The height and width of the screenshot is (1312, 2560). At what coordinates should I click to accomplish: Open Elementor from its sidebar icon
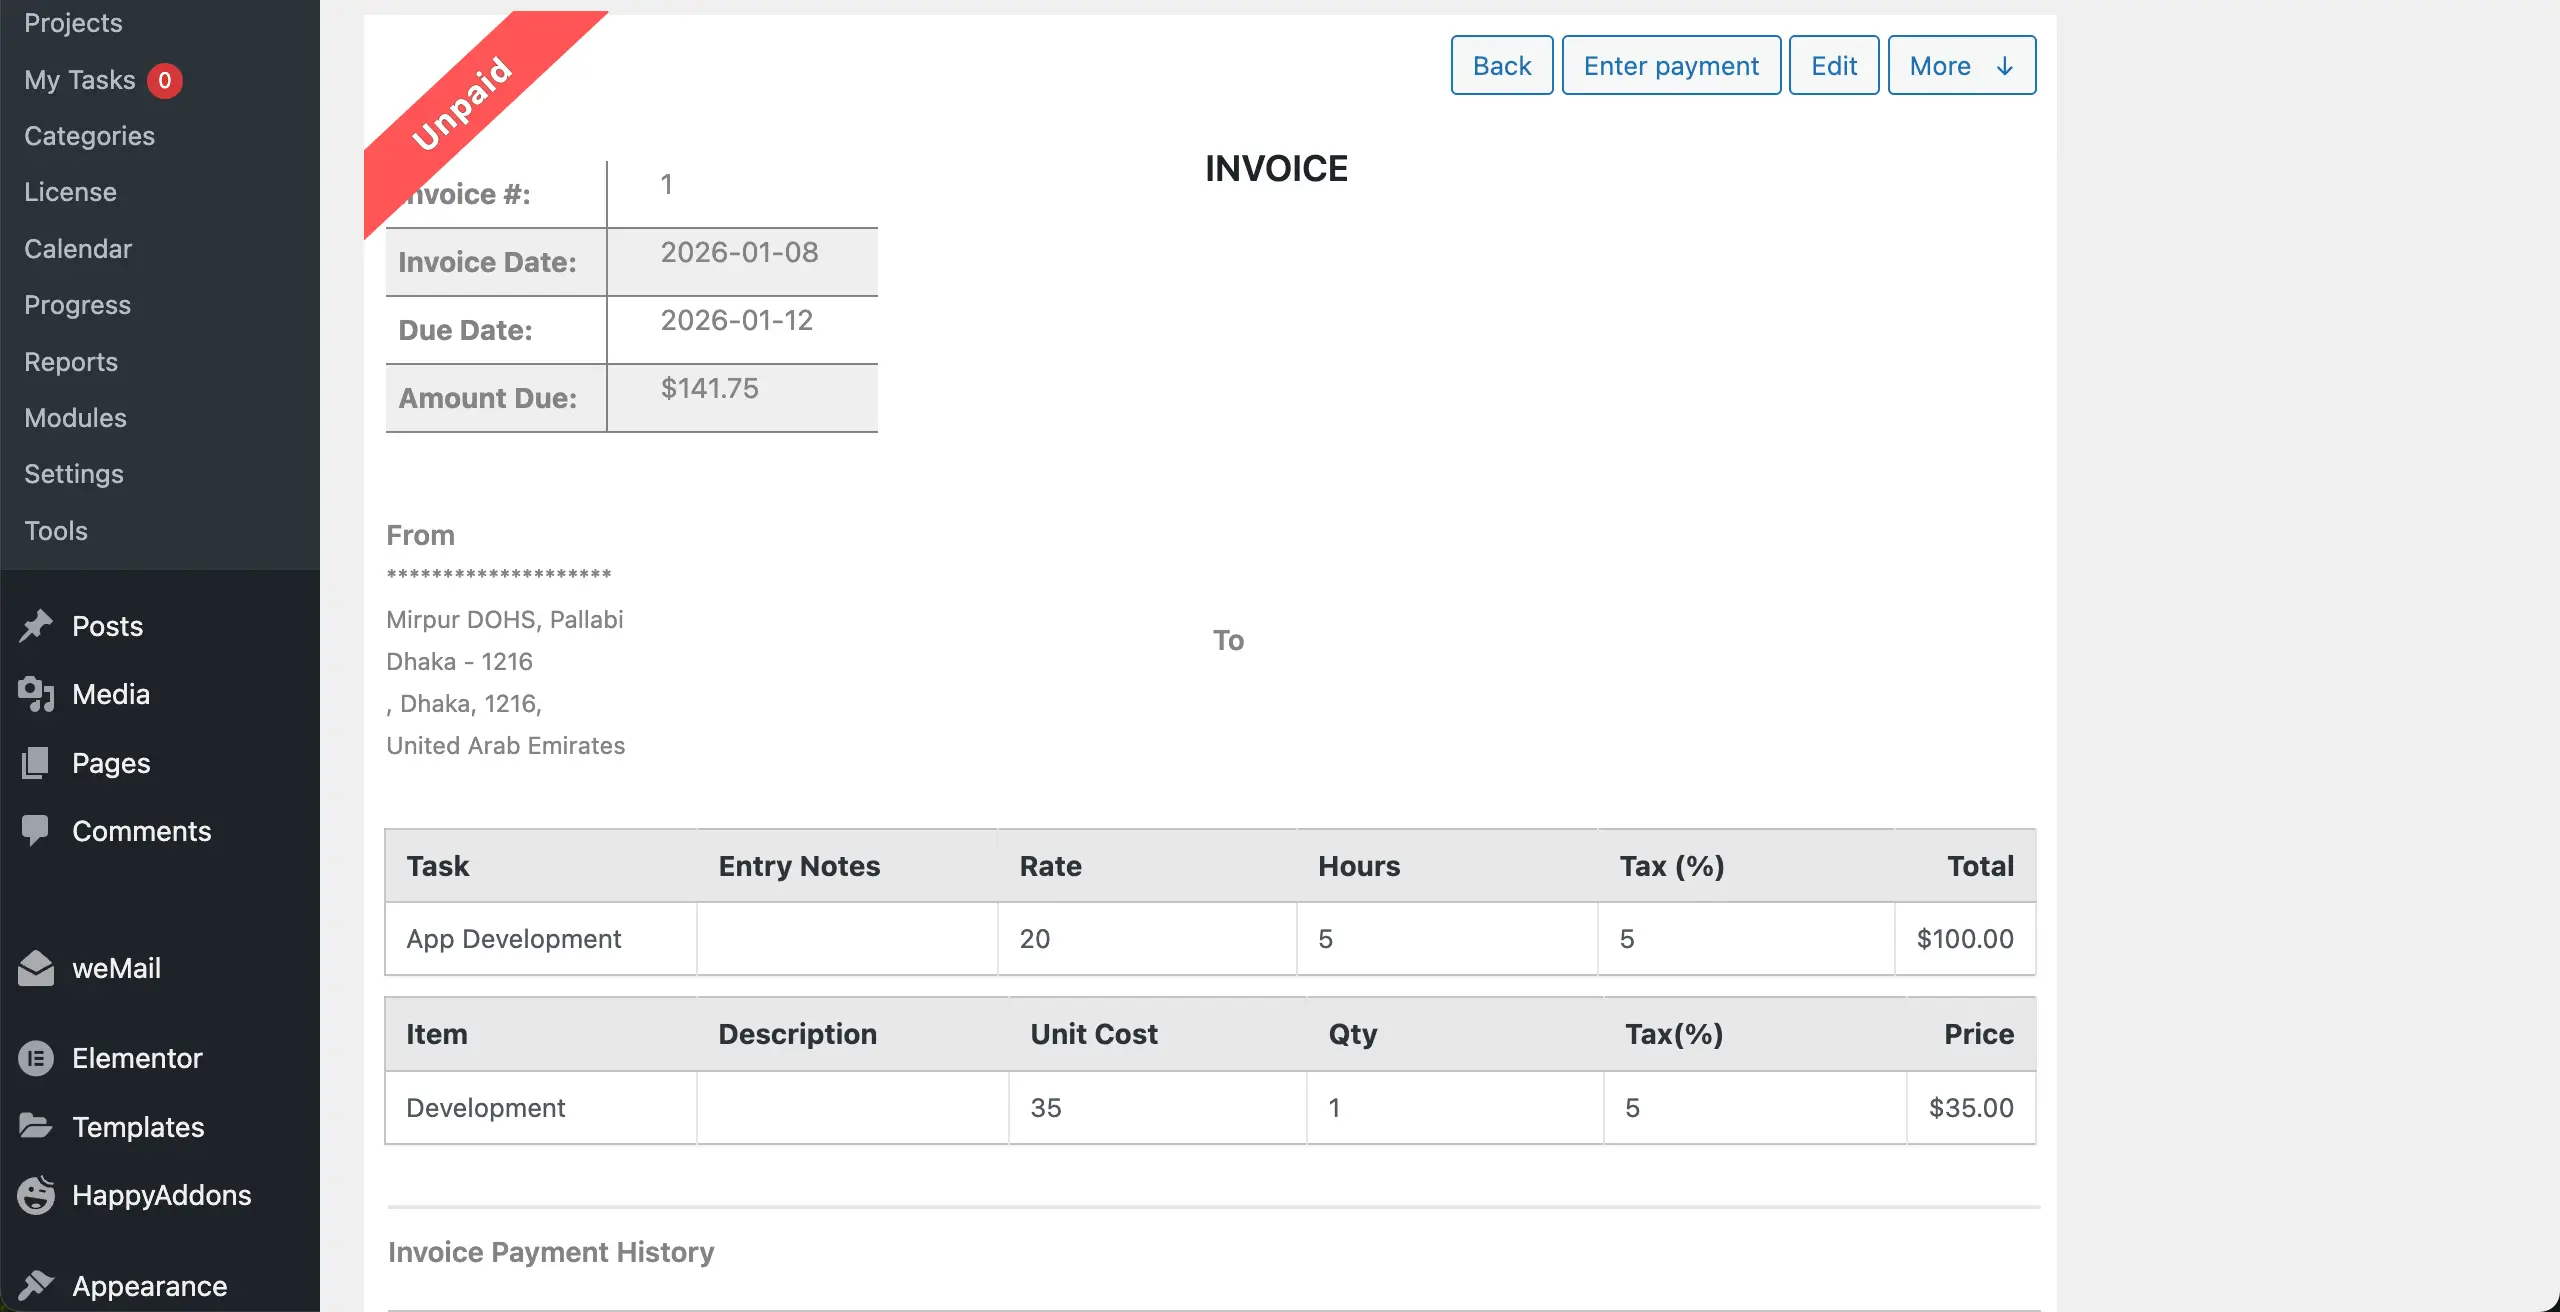[36, 1058]
